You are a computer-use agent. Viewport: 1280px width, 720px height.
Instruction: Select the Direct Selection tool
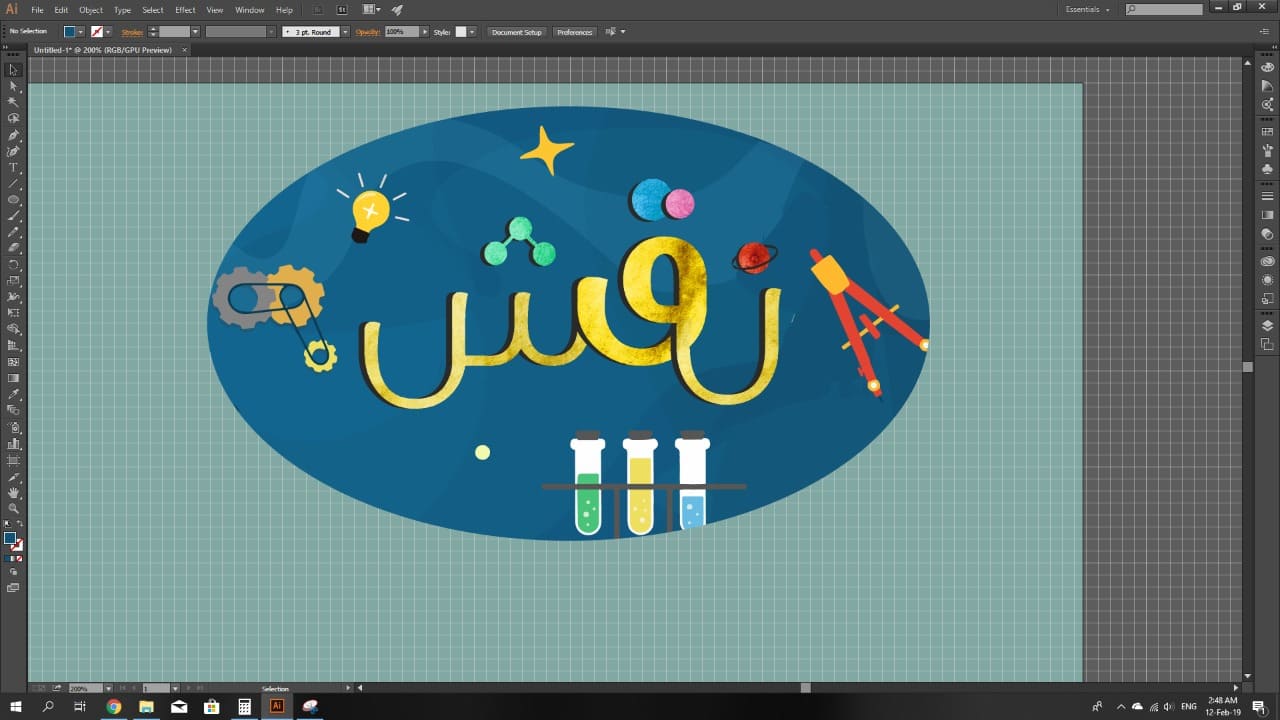[x=13, y=86]
